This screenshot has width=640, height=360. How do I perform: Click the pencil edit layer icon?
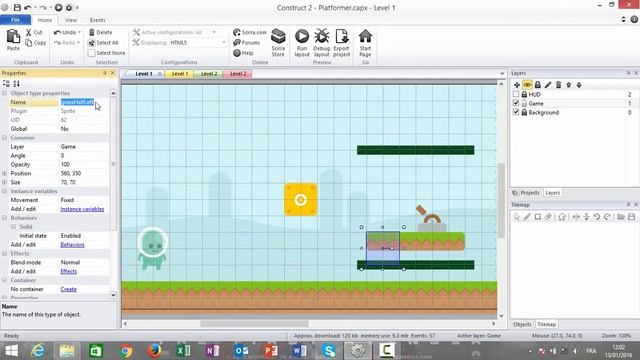[548, 85]
